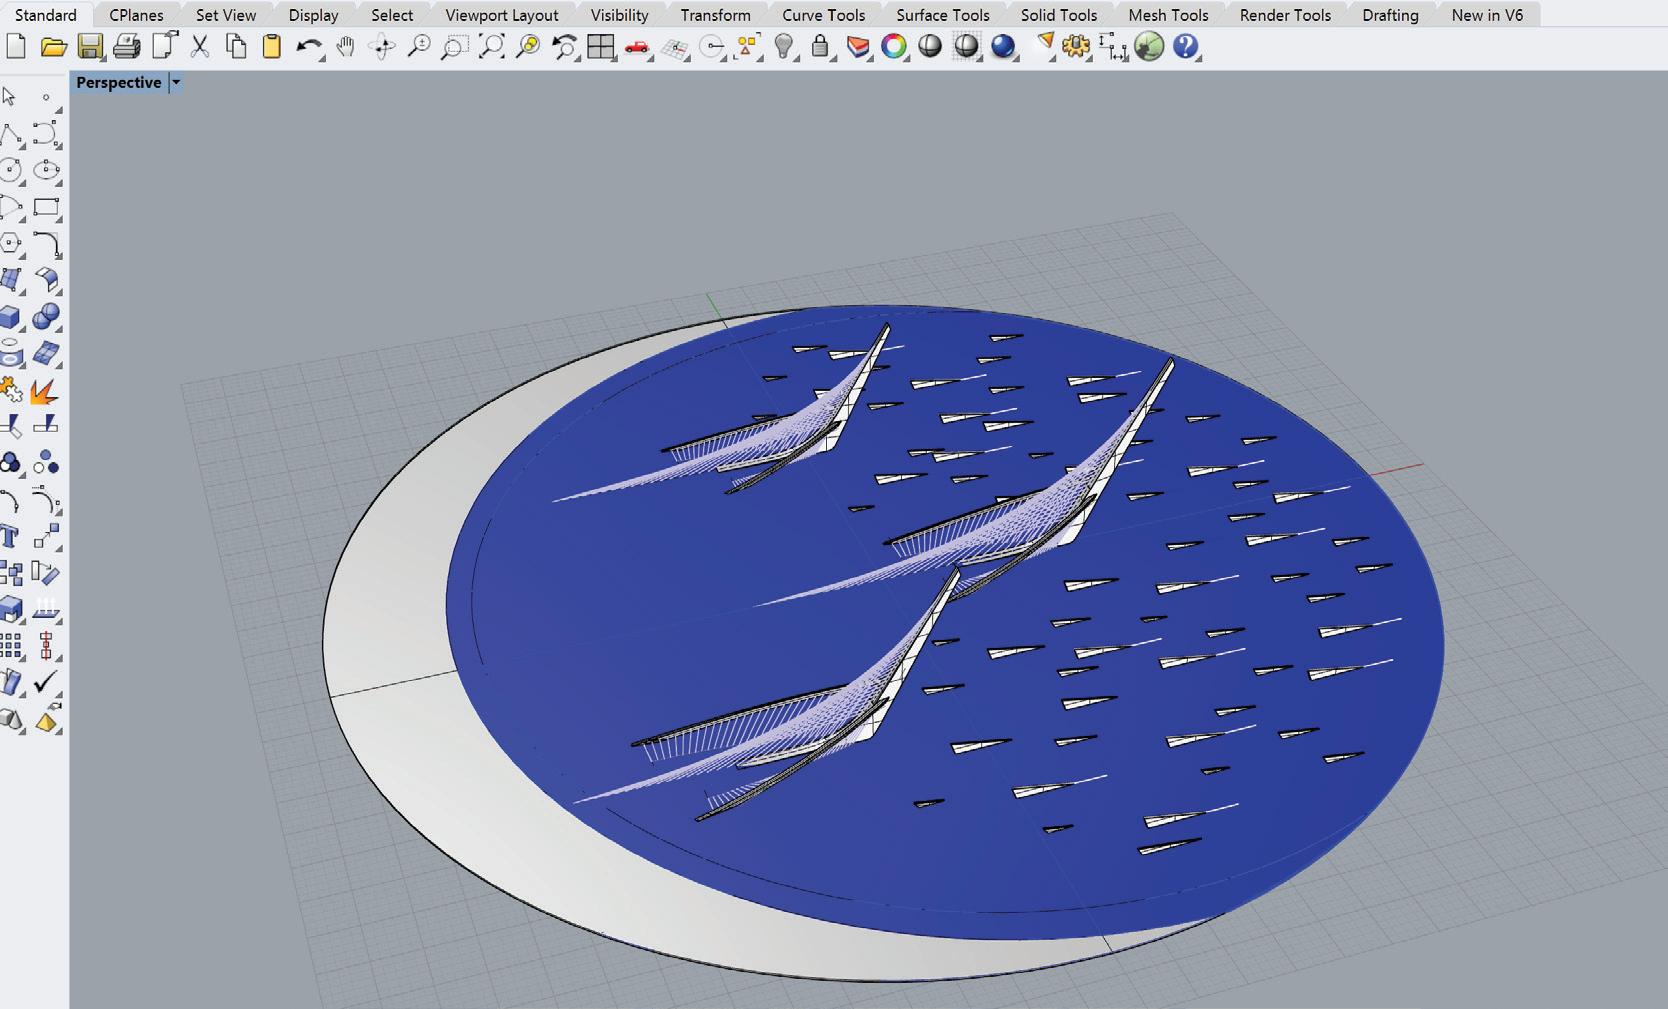Save the model with the floppy disk icon
Image resolution: width=1668 pixels, height=1009 pixels.
tap(90, 46)
